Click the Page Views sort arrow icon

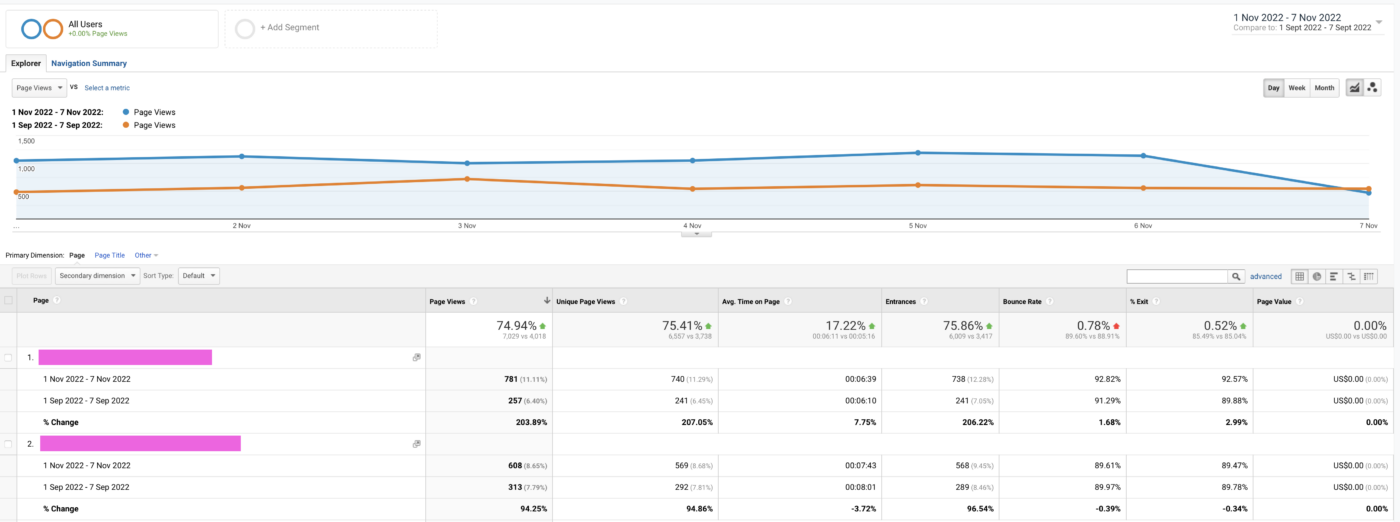[x=546, y=301]
